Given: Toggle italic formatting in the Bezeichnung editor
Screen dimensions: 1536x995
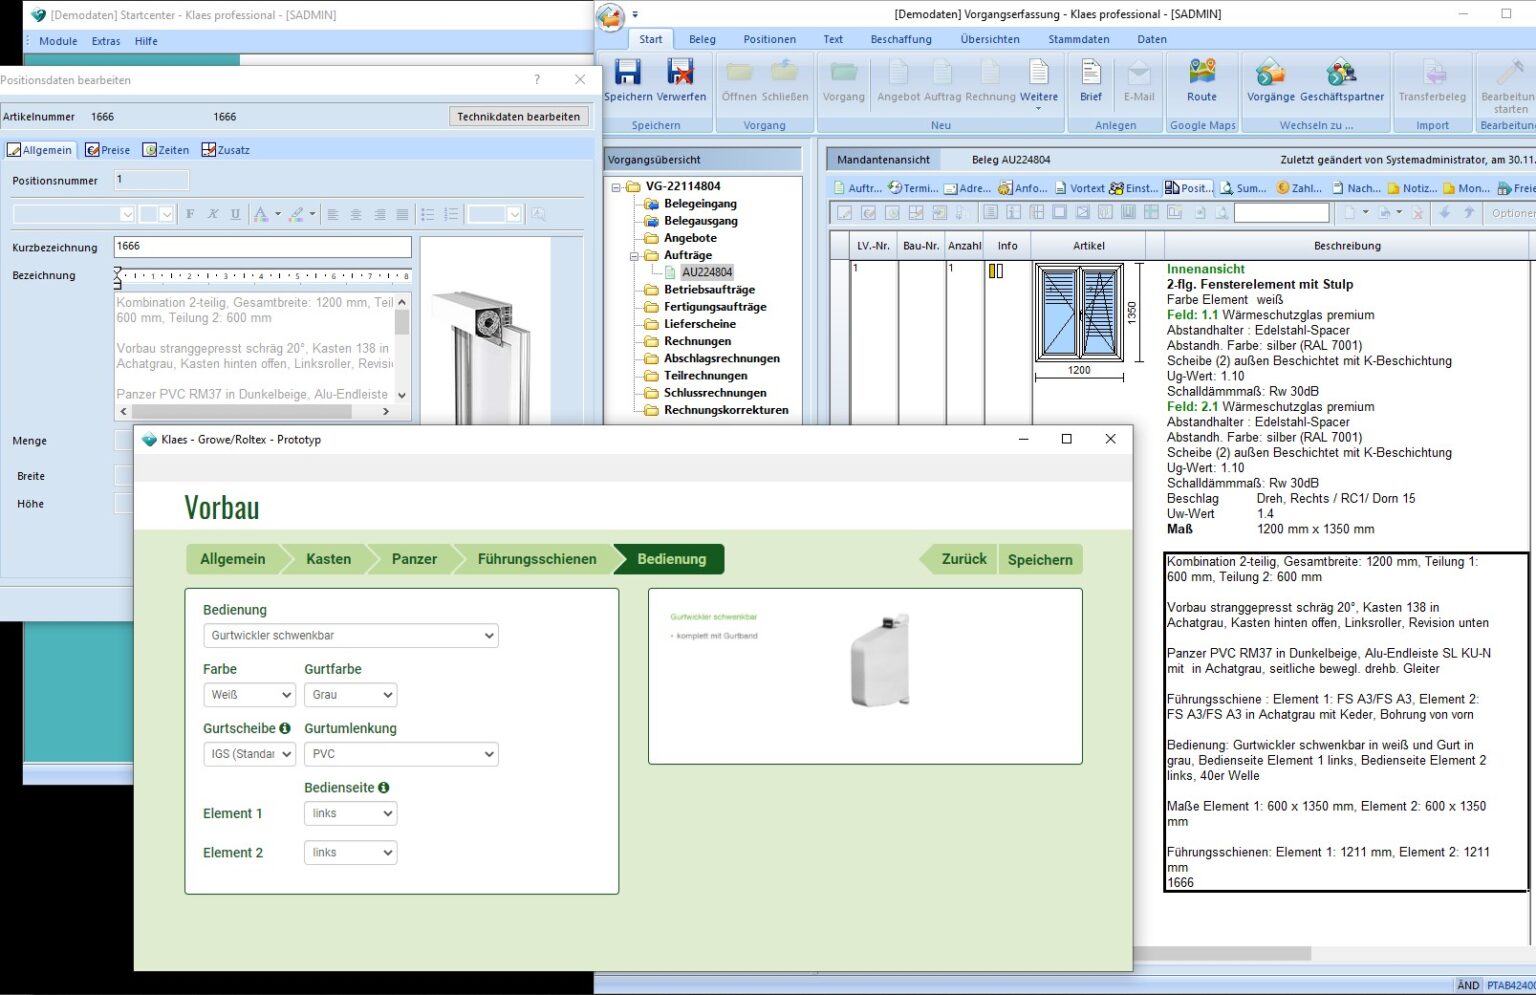Looking at the screenshot, I should [212, 213].
